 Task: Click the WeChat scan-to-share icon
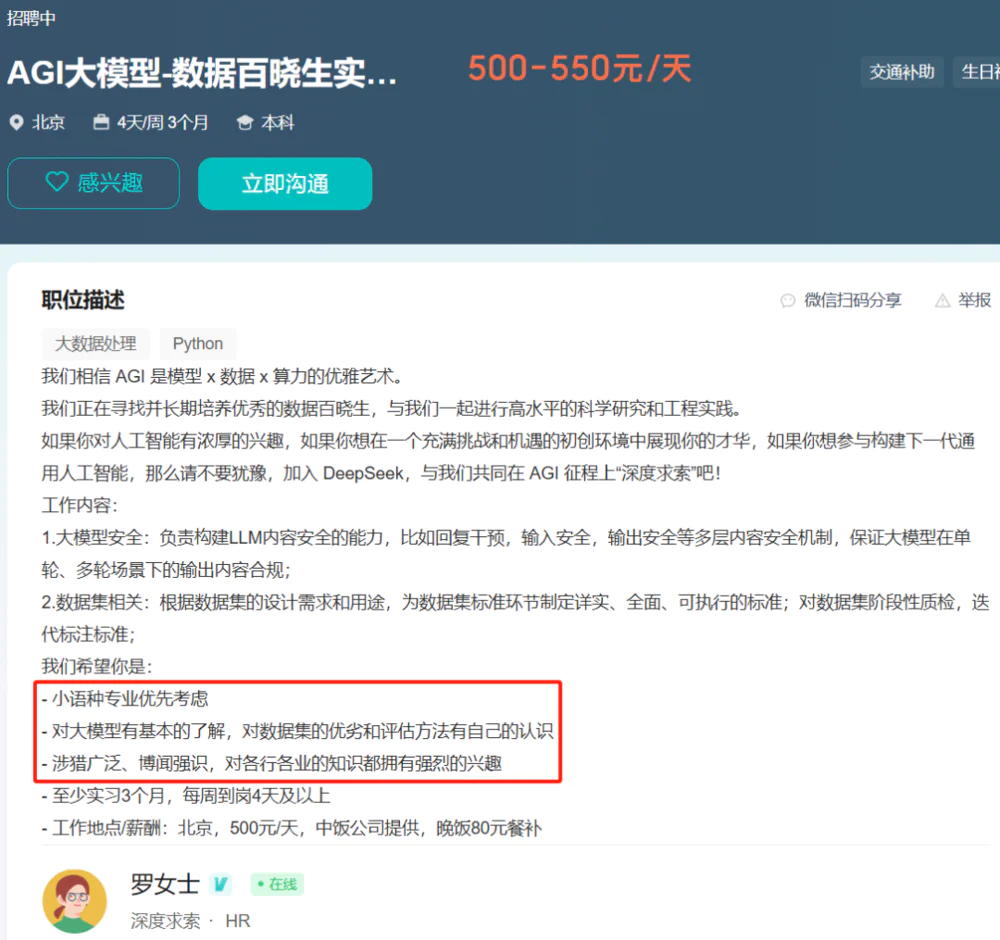click(789, 301)
